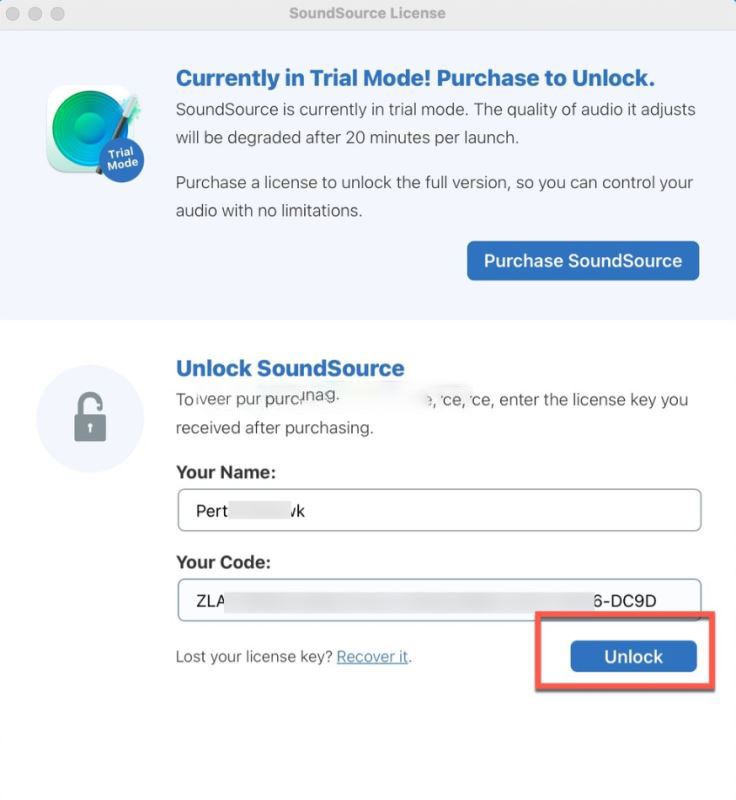The width and height of the screenshot is (736, 800).
Task: Click the Currently in Trial Mode heading
Action: (415, 78)
